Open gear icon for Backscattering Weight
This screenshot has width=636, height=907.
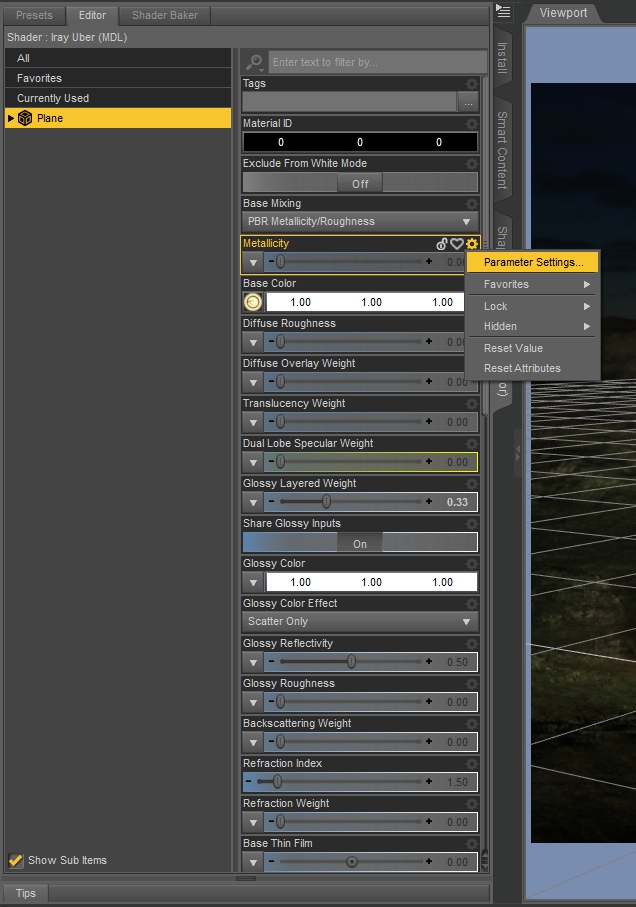tap(472, 723)
